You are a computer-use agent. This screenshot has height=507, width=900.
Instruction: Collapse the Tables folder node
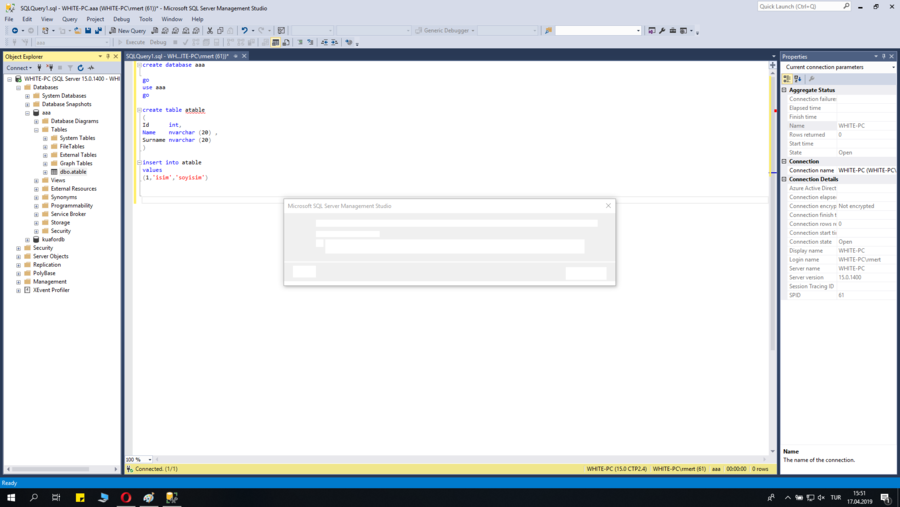point(36,130)
